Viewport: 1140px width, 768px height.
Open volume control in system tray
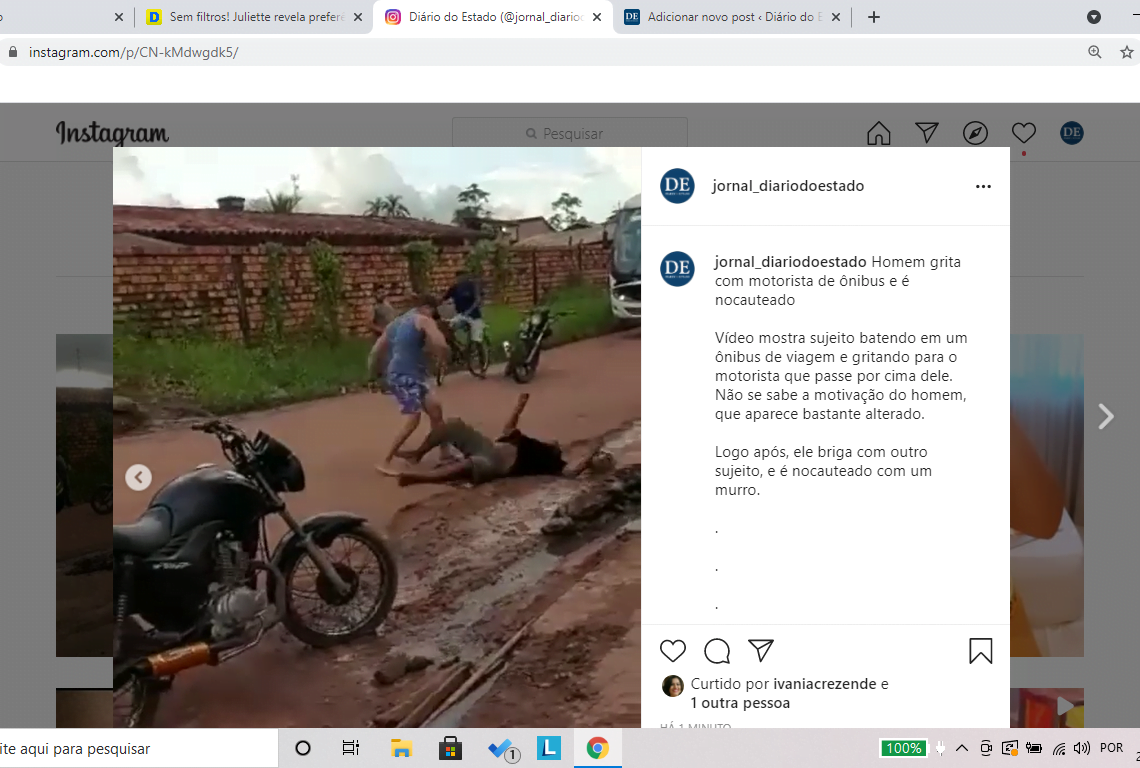tap(1081, 748)
